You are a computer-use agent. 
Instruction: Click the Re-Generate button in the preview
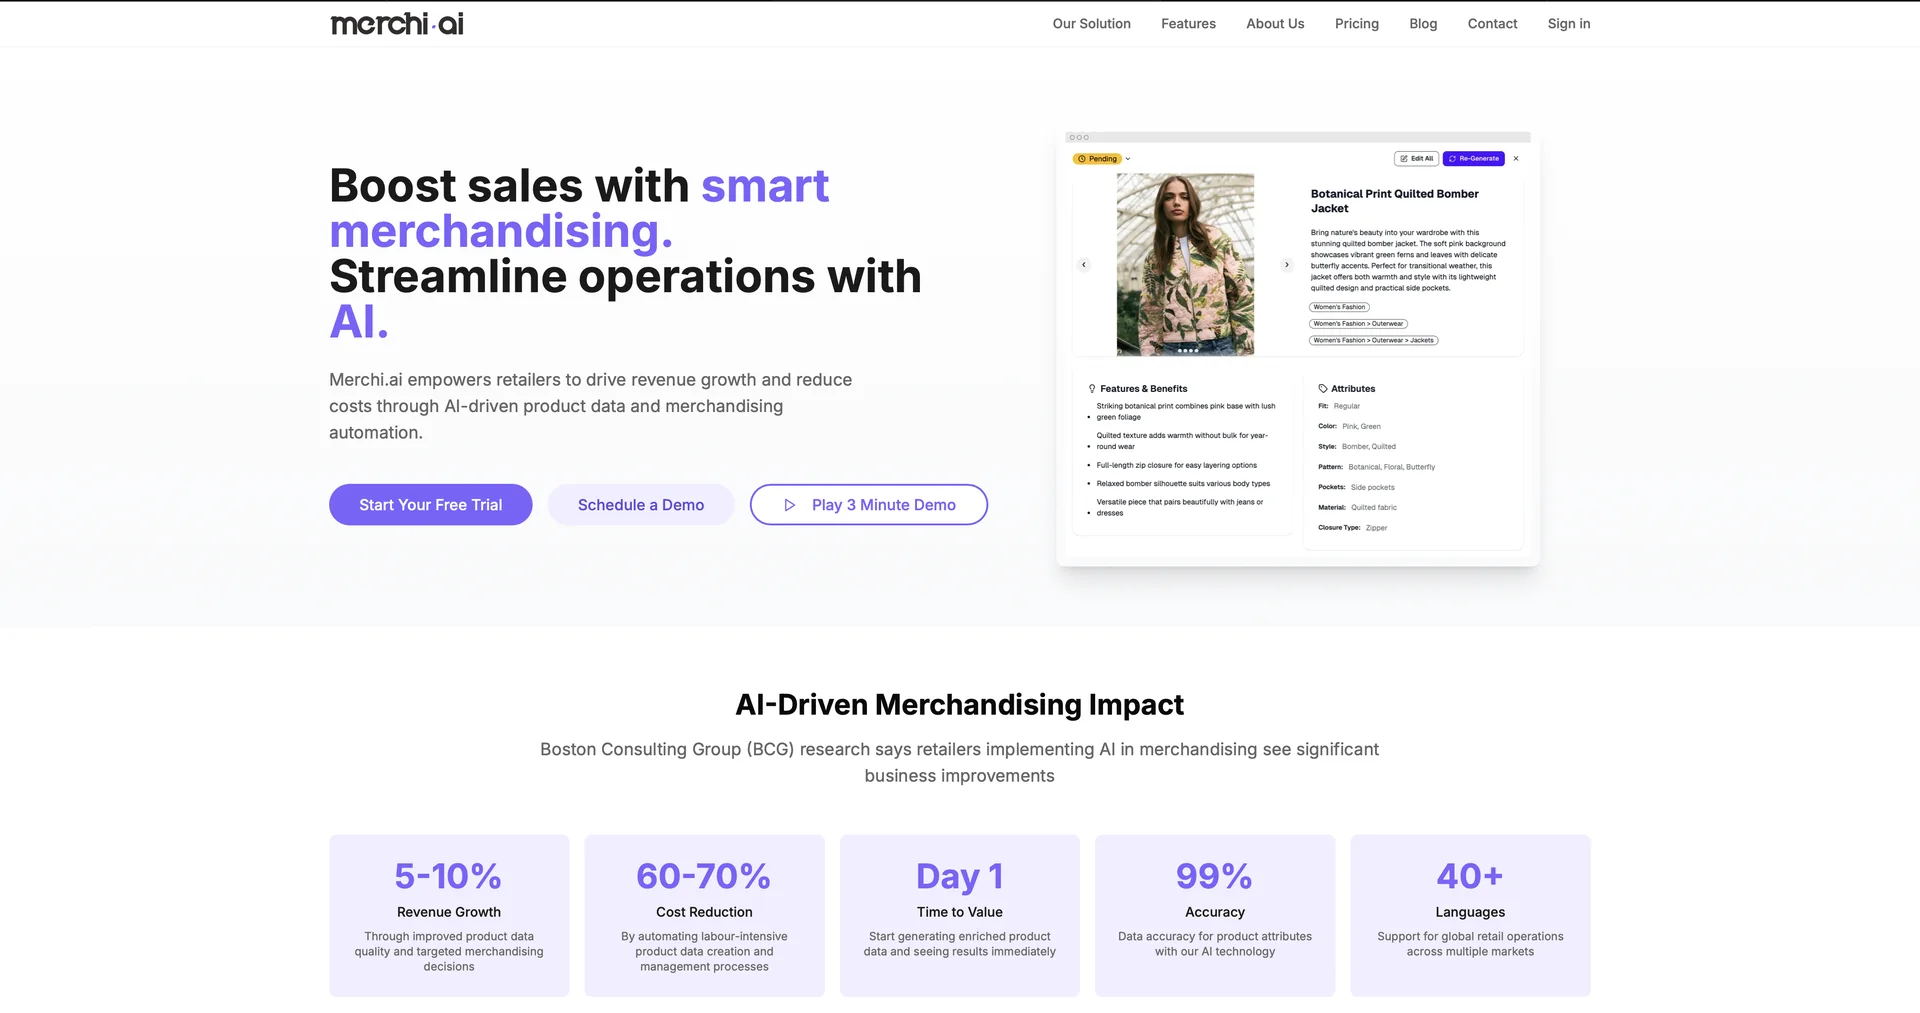pyautogui.click(x=1473, y=159)
